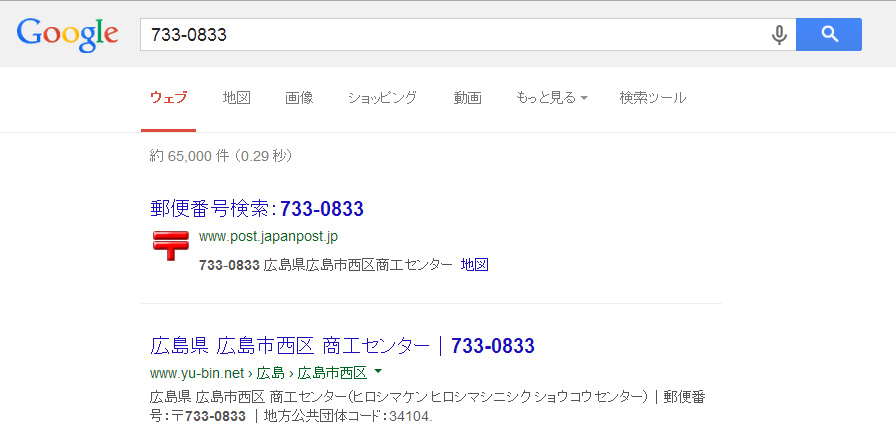Click the blue magnifier search button

(829, 34)
